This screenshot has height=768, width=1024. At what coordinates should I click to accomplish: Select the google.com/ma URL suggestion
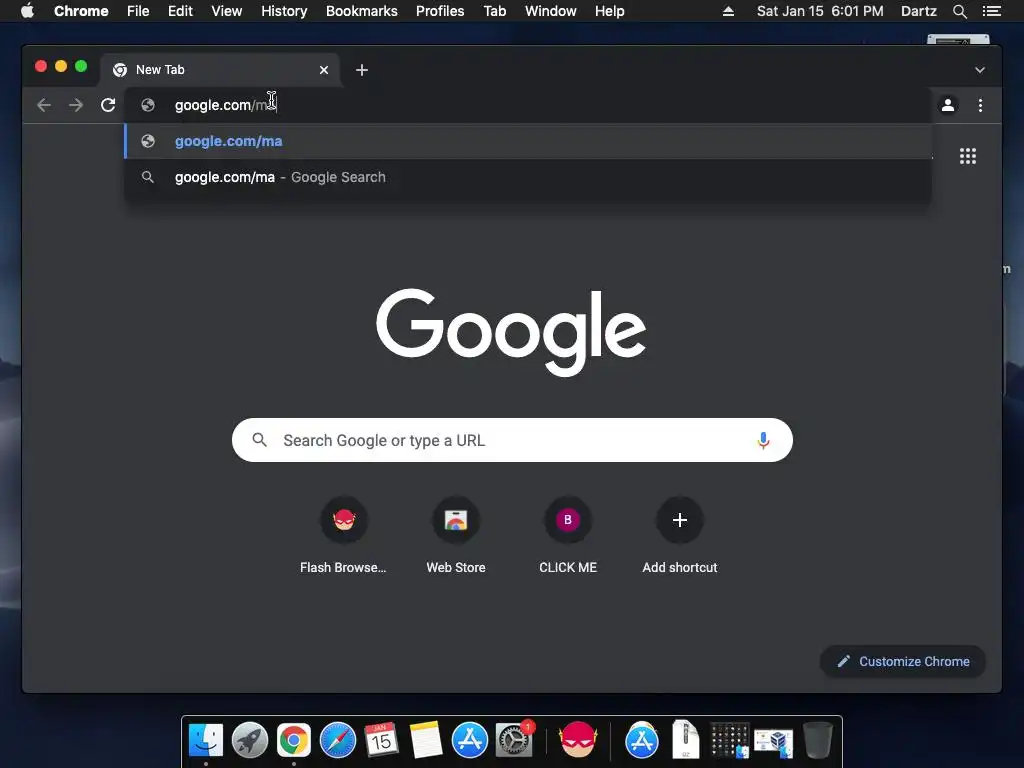(528, 141)
